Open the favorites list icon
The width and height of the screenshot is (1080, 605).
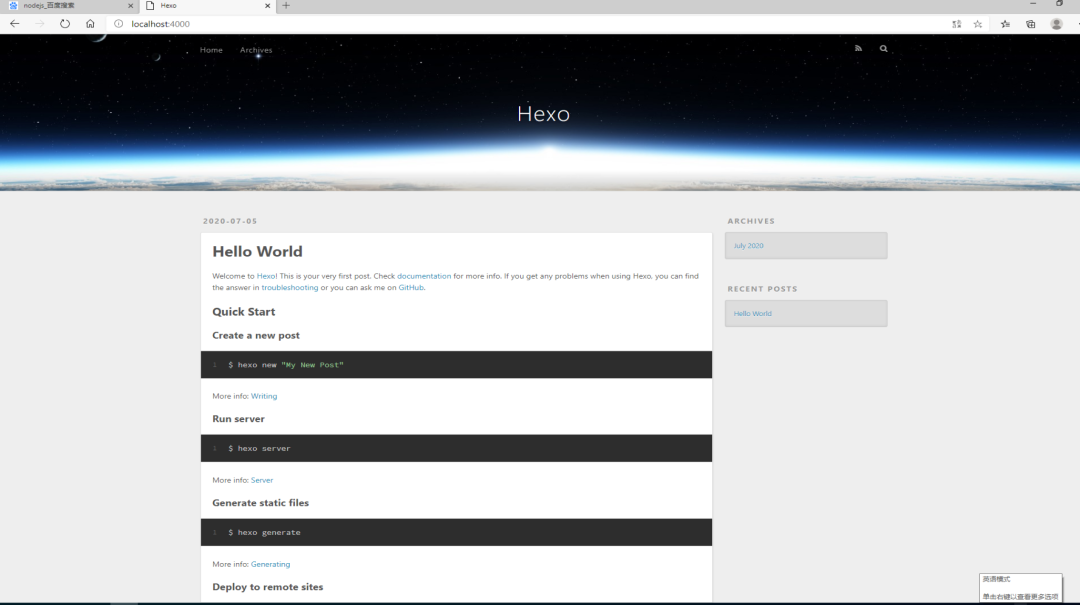coord(1006,24)
